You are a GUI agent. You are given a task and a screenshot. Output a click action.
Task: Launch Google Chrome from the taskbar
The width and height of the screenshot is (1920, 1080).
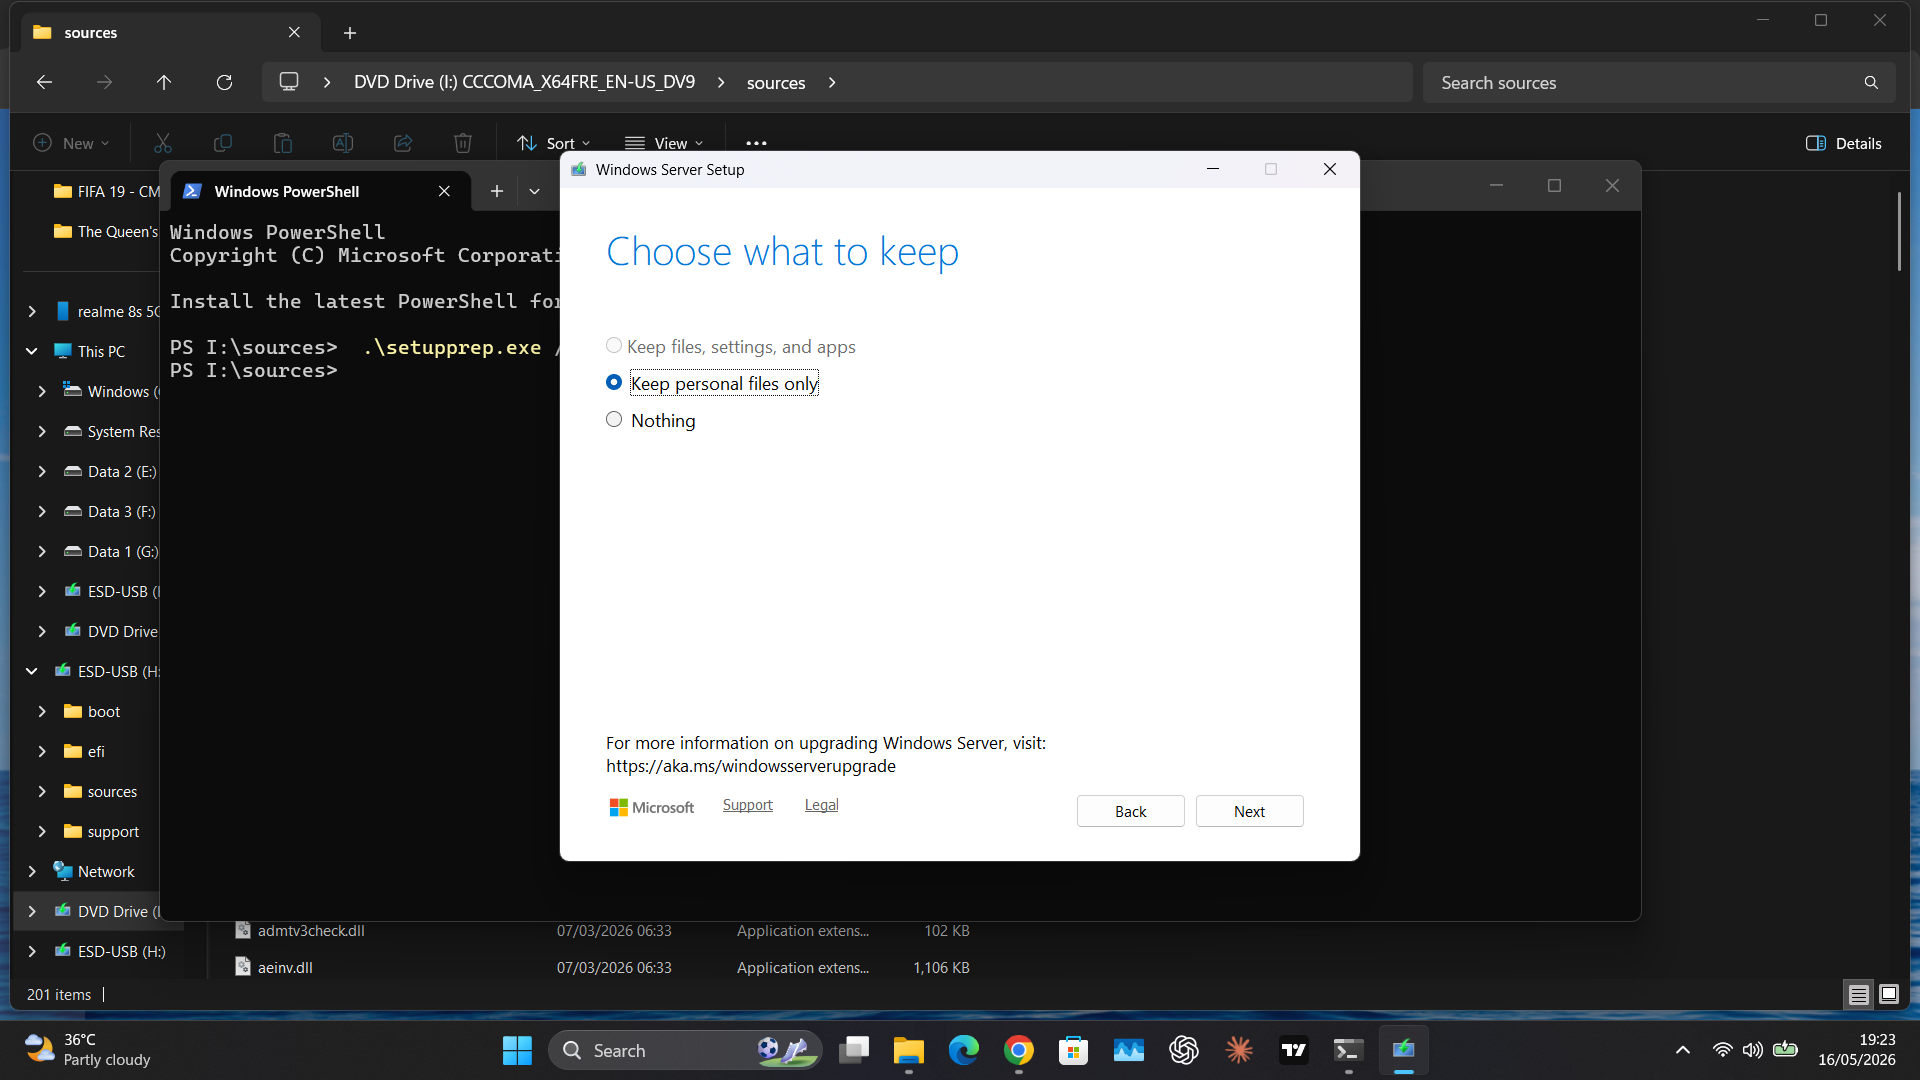[1019, 1050]
